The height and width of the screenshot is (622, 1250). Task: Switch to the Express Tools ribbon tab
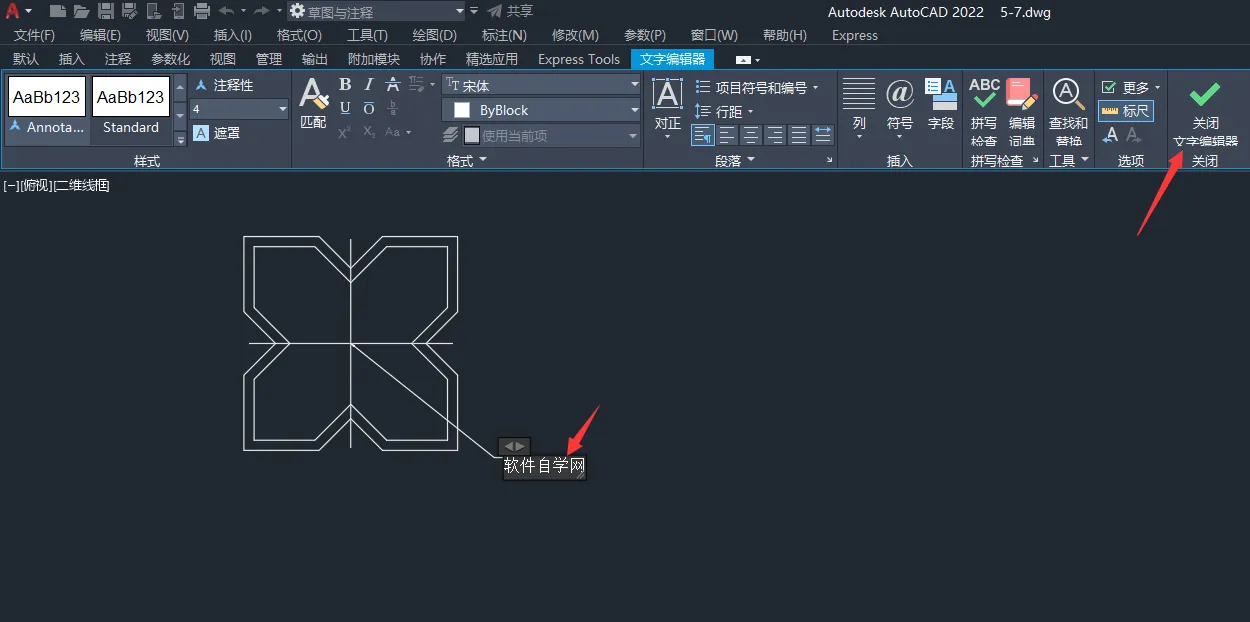[579, 59]
